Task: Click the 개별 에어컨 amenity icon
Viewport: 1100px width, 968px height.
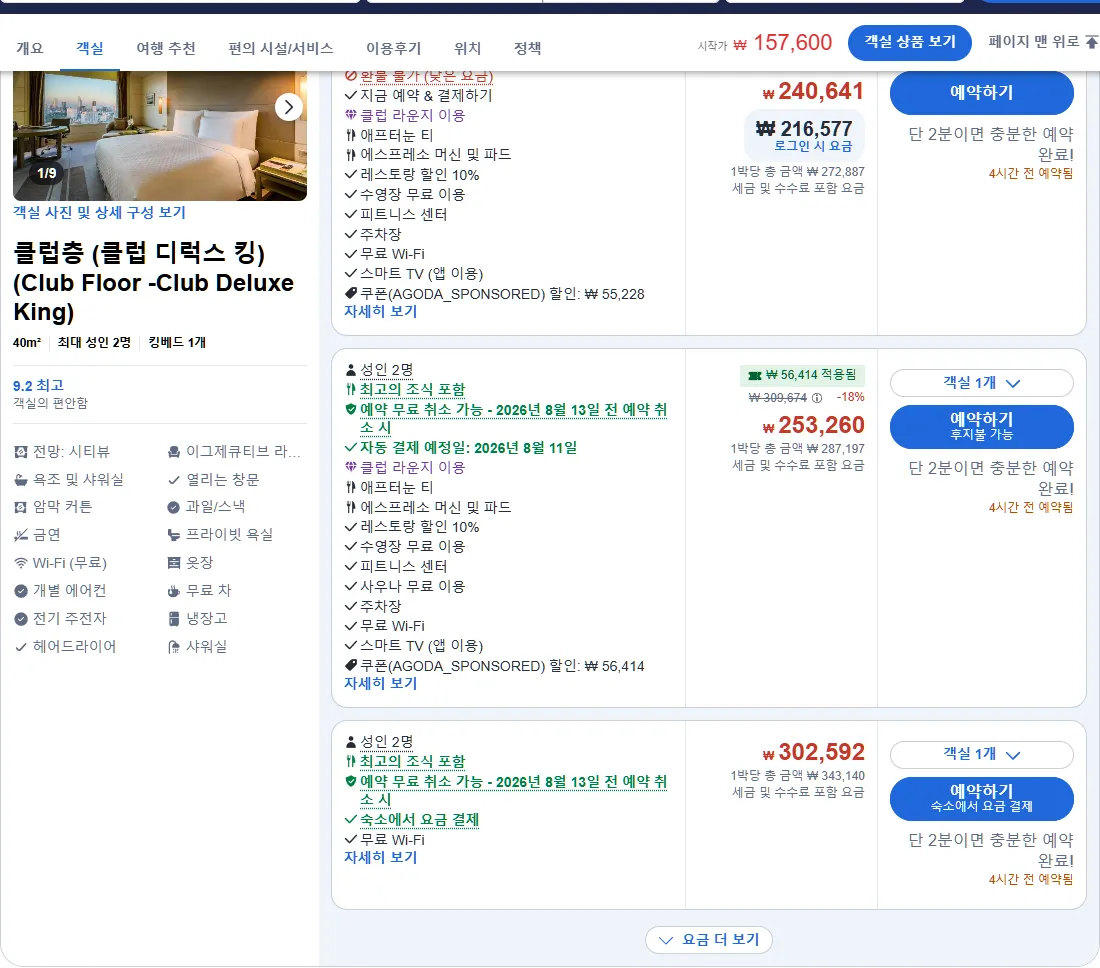Action: click(x=21, y=591)
